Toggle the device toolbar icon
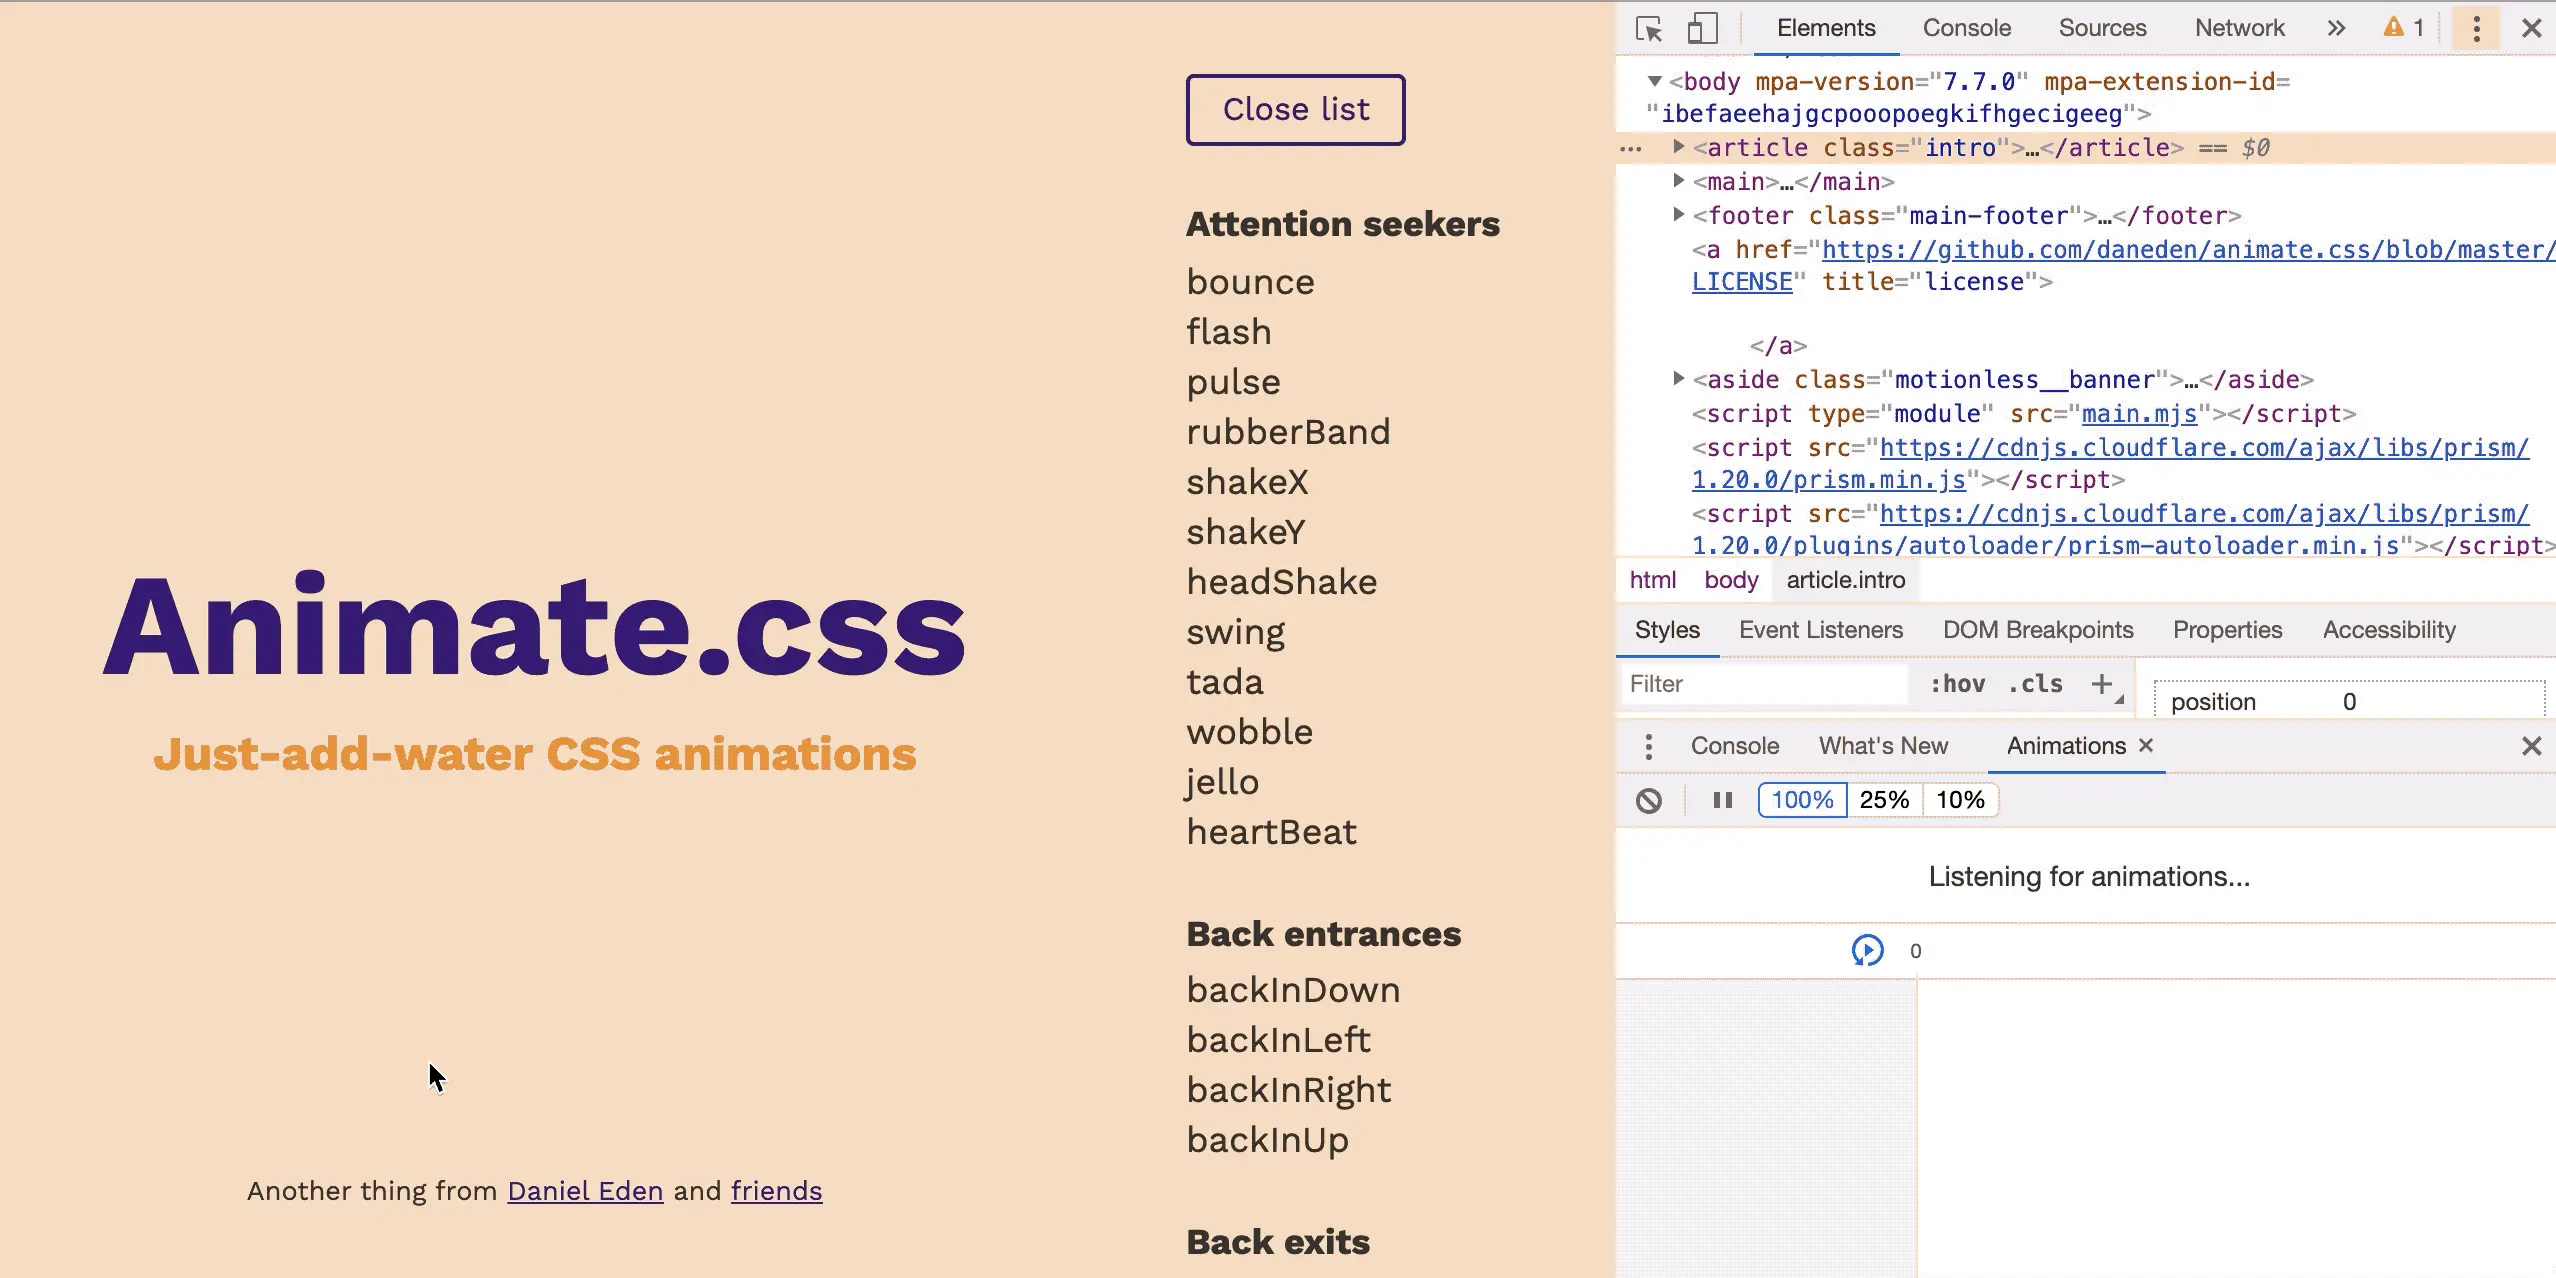 tap(1702, 28)
